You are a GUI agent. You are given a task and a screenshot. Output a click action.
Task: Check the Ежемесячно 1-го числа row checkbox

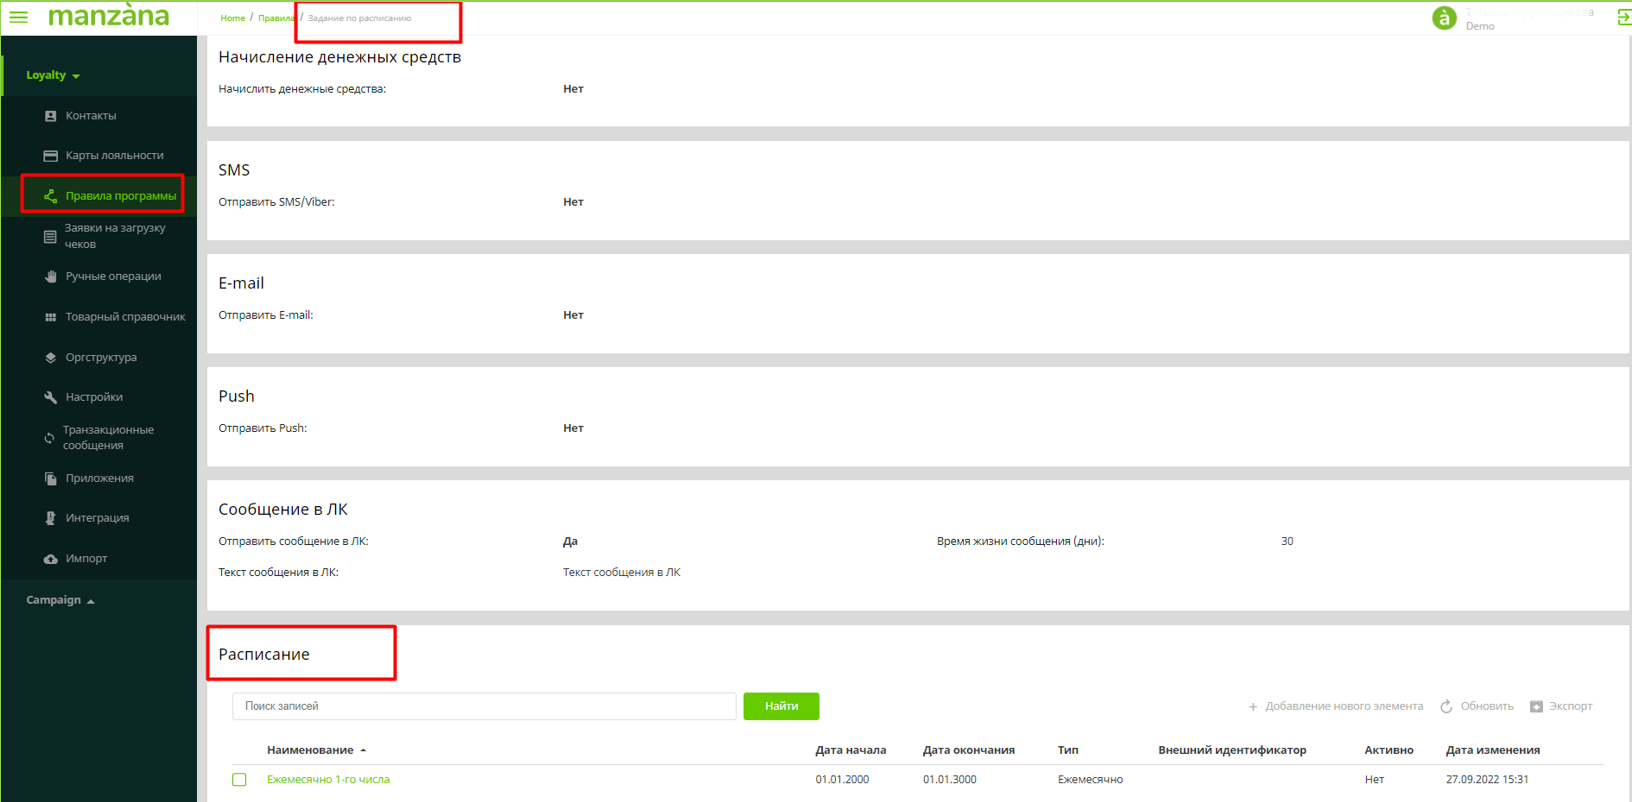coord(239,780)
